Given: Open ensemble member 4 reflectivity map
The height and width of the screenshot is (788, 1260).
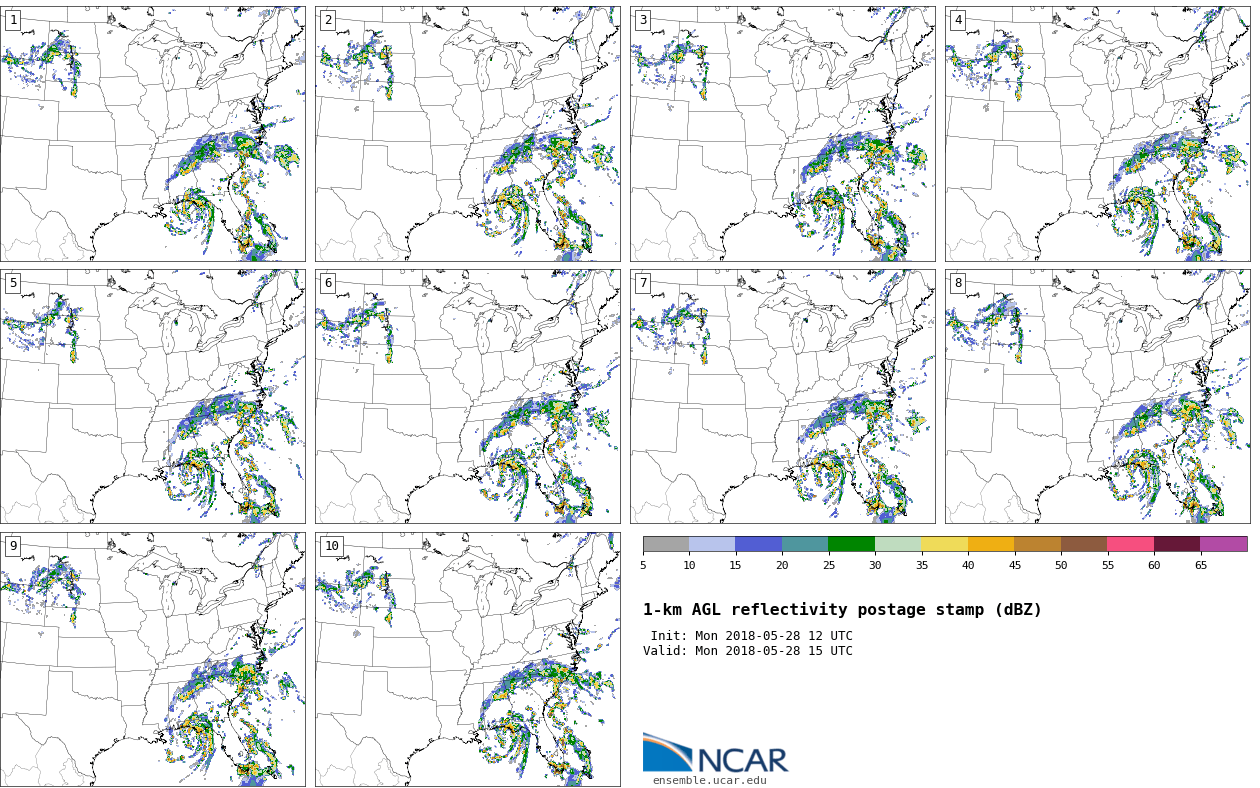Looking at the screenshot, I should coord(1098,134).
